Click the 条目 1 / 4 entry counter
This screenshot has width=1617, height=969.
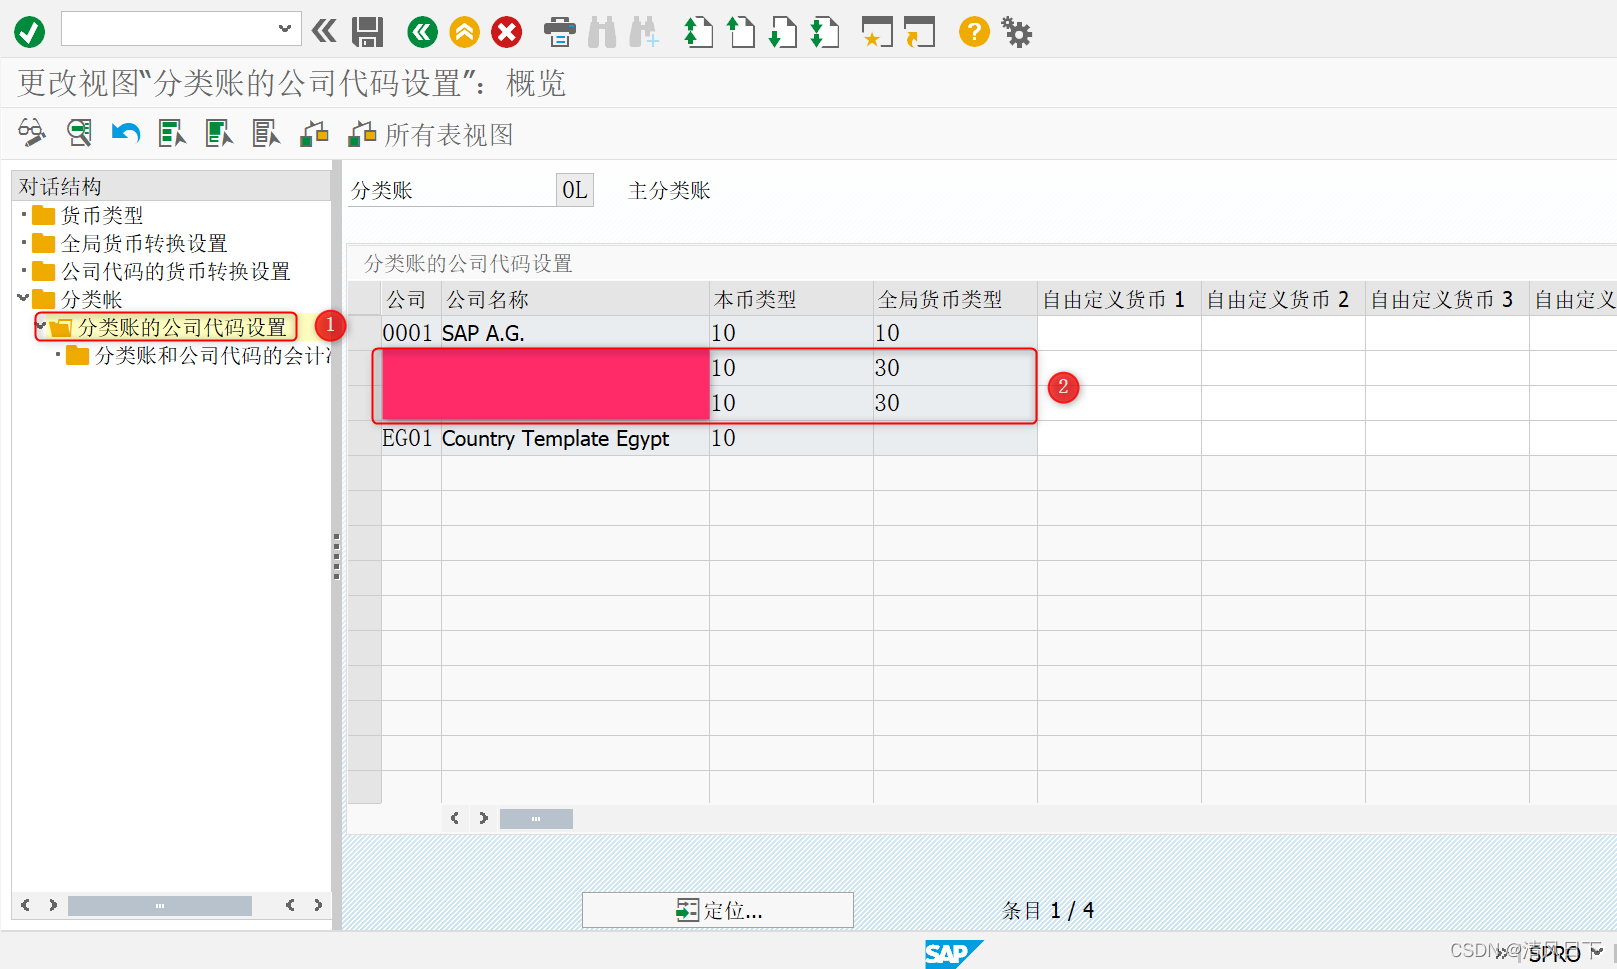click(x=1049, y=910)
